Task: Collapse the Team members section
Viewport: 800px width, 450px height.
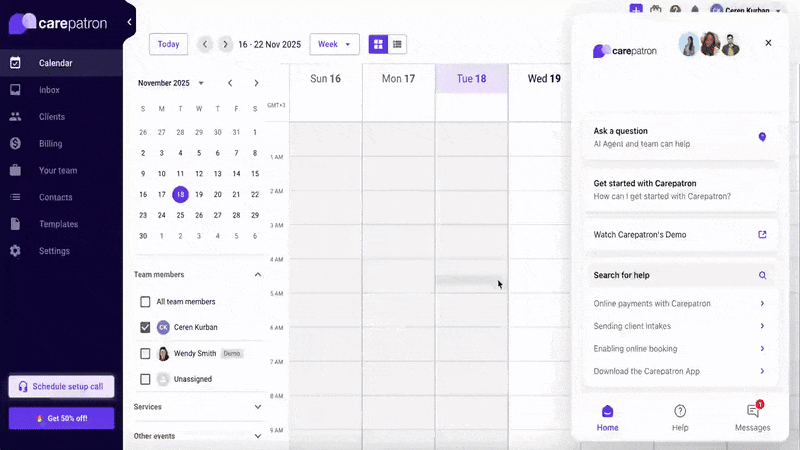Action: (x=258, y=274)
